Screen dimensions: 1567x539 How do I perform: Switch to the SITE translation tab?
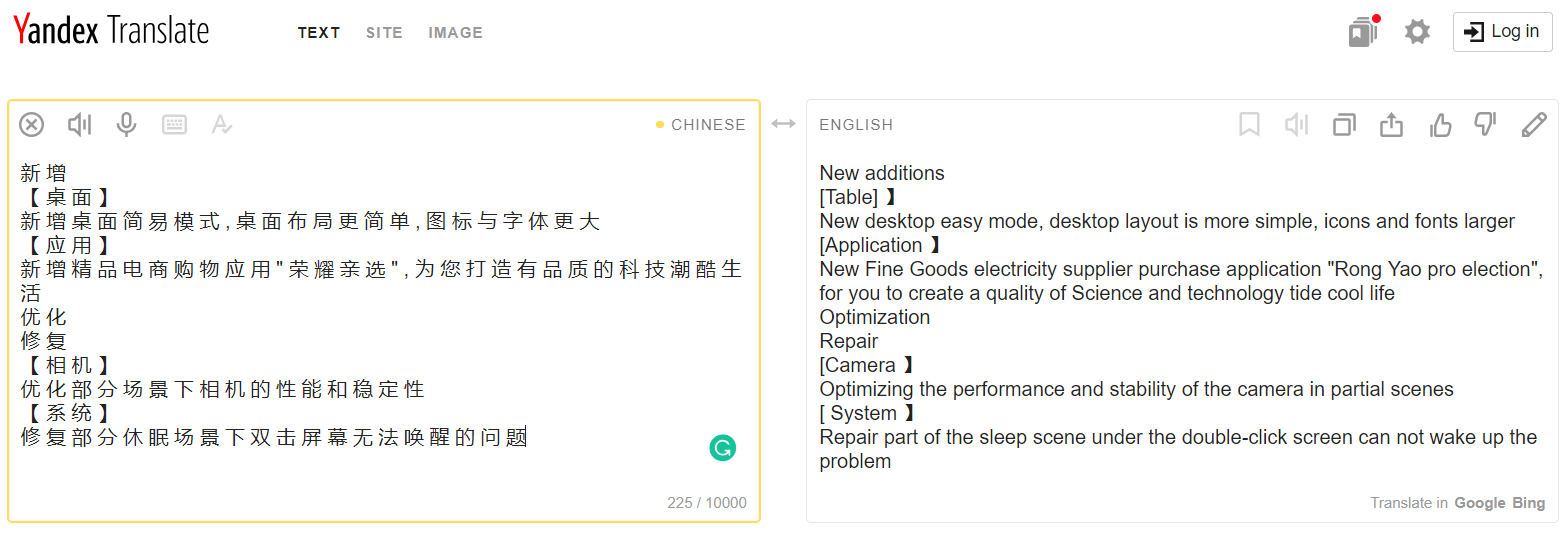click(x=384, y=33)
